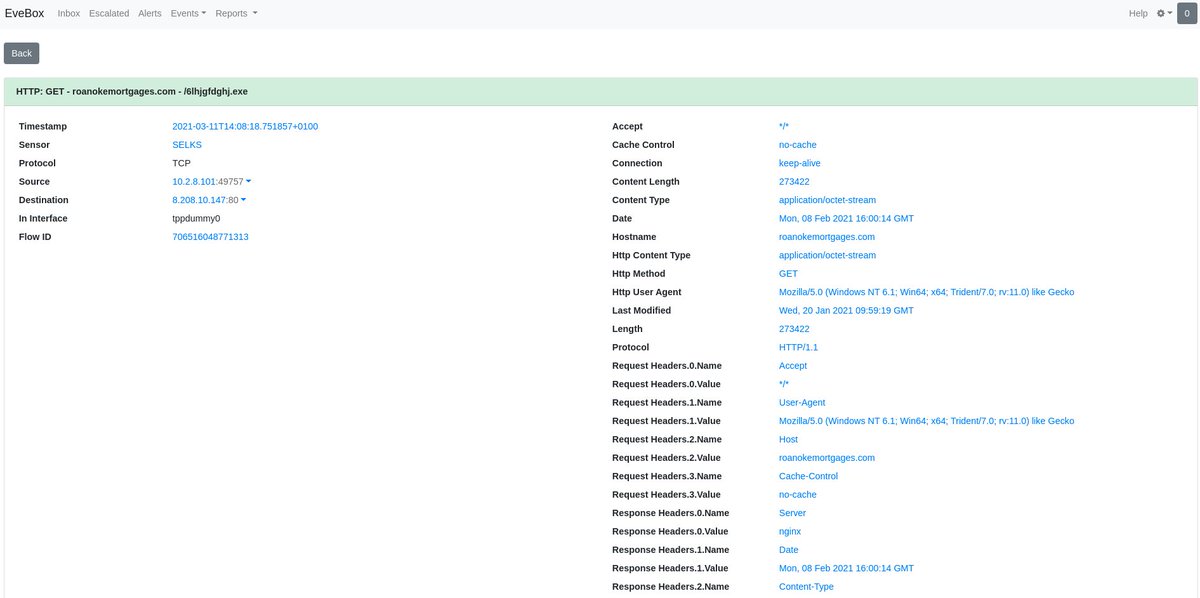Click the EveBox brand logo
This screenshot has width=1200, height=598.
point(24,13)
